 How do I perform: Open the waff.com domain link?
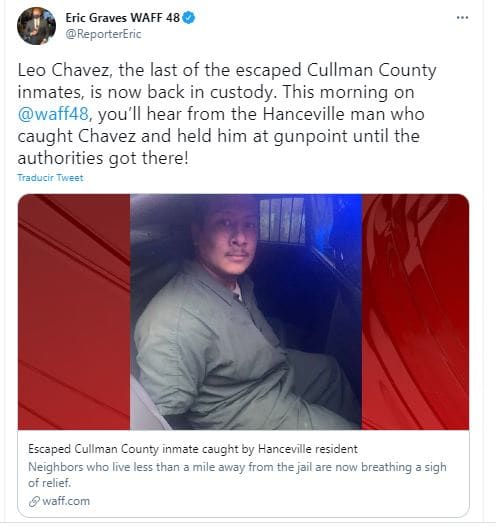(x=66, y=501)
